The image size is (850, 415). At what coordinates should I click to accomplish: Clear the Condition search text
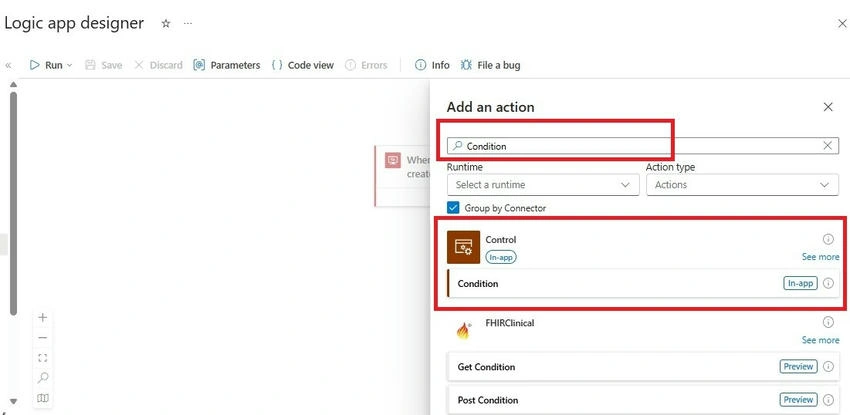coord(828,145)
